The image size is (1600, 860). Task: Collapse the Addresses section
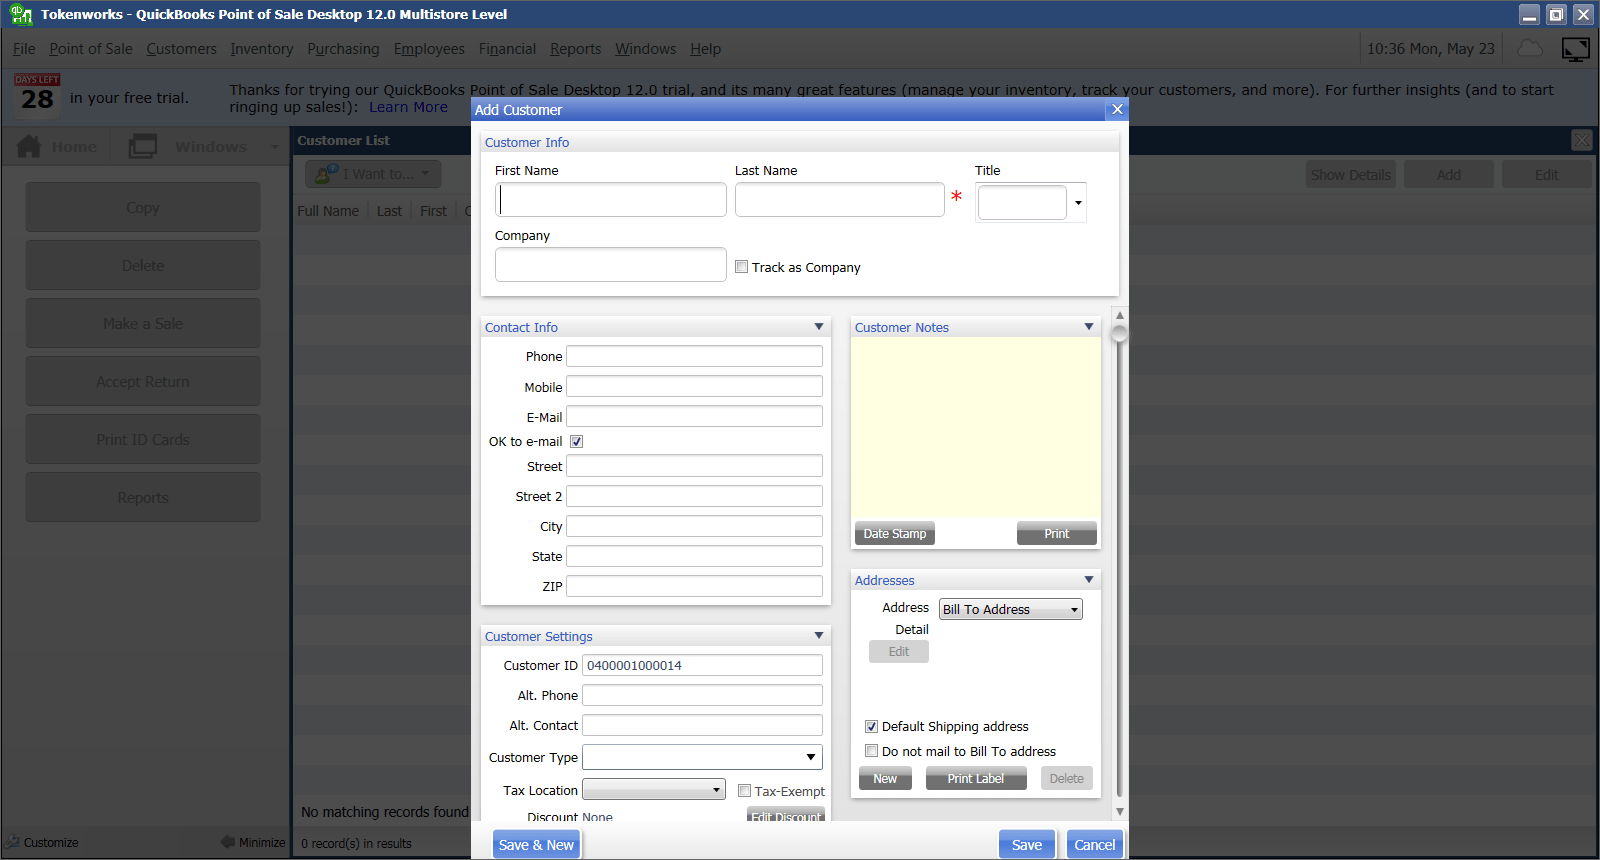pos(1089,580)
